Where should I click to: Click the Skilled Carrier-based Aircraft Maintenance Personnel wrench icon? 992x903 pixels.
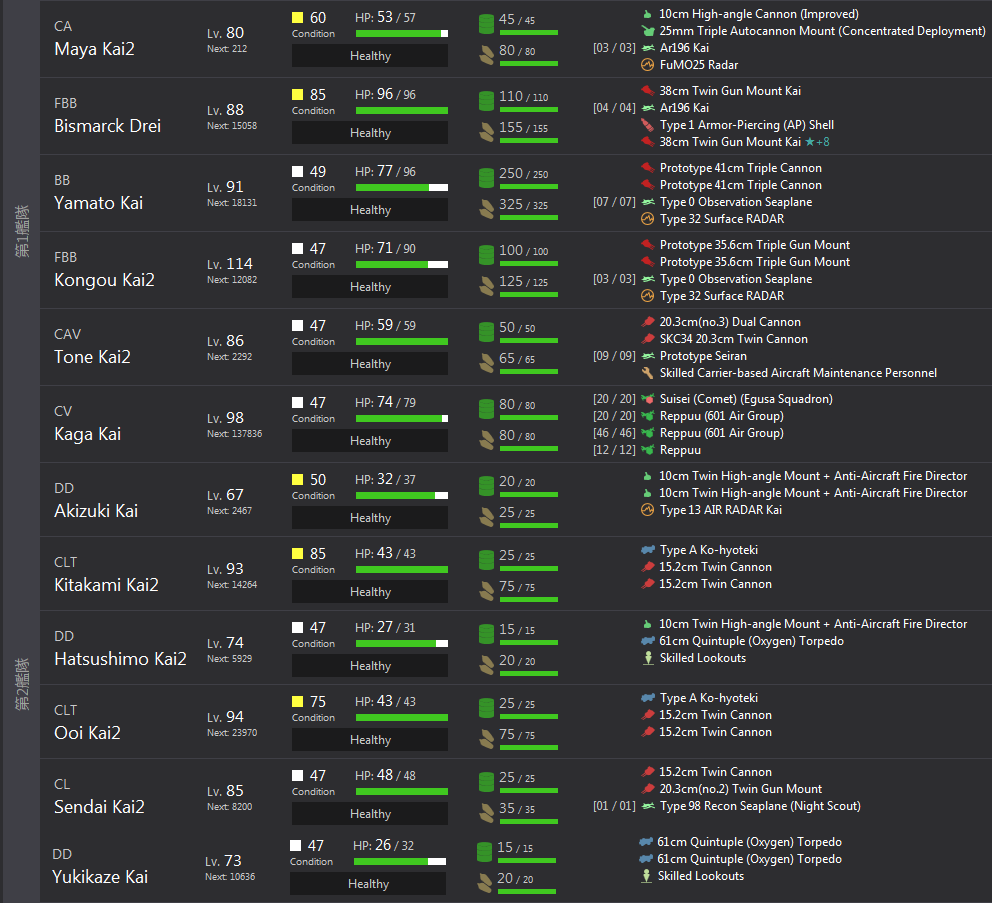coord(647,373)
